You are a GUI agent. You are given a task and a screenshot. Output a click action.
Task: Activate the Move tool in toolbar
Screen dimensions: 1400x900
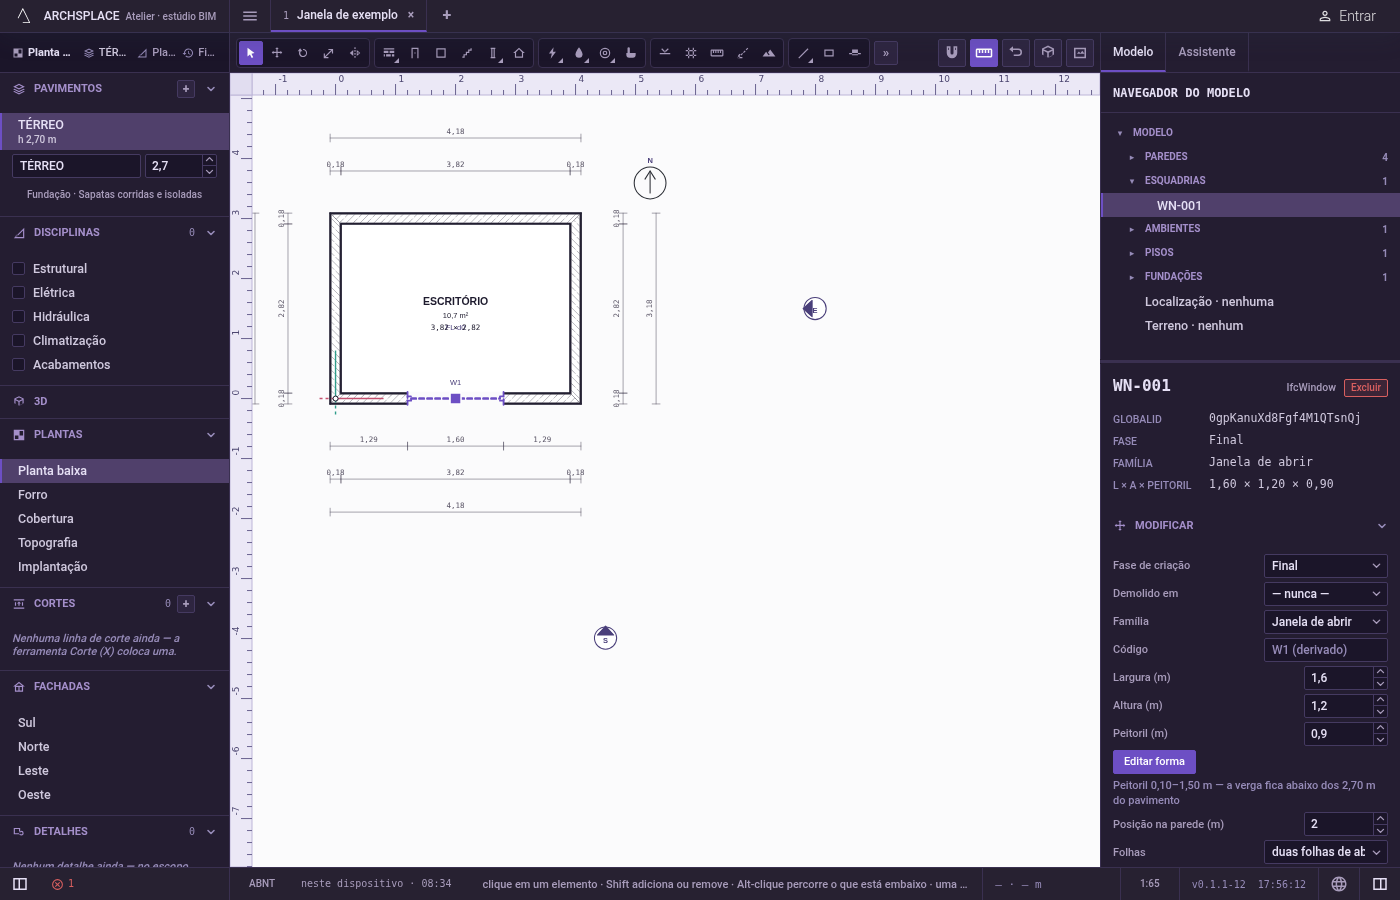pyautogui.click(x=277, y=53)
